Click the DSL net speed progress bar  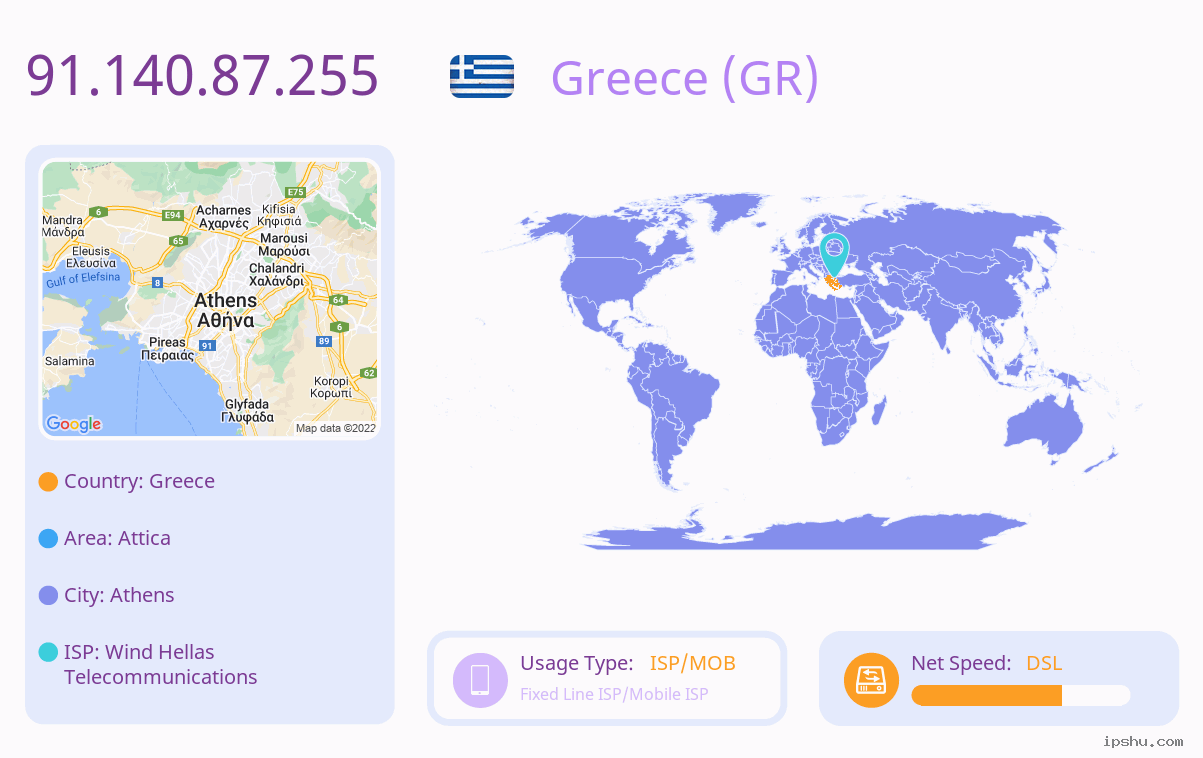pyautogui.click(x=1021, y=696)
